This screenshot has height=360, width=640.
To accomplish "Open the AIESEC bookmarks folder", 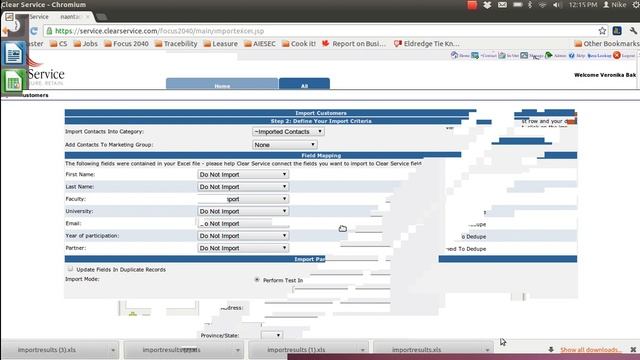I will click(260, 43).
